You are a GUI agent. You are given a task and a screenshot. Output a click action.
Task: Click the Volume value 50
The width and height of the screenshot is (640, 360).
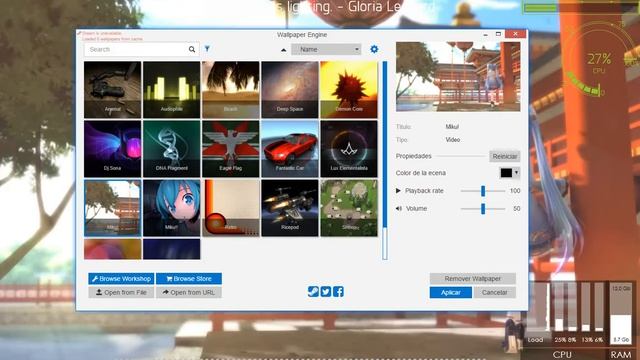tap(516, 209)
